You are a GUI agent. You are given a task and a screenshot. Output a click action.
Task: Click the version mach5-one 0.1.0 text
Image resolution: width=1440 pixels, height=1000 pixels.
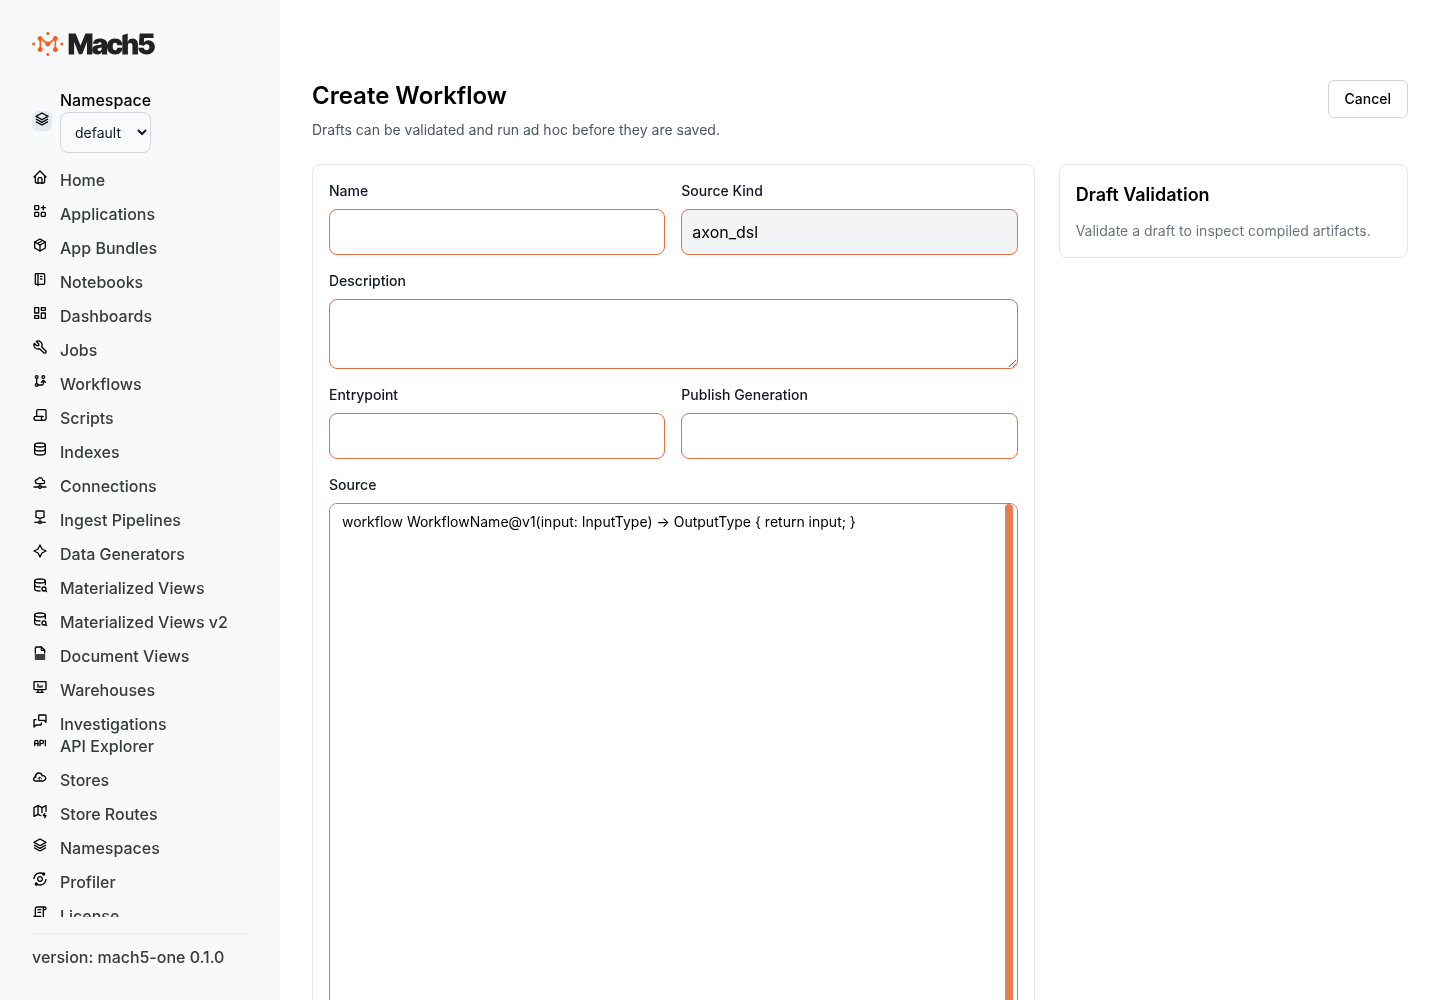(x=128, y=957)
